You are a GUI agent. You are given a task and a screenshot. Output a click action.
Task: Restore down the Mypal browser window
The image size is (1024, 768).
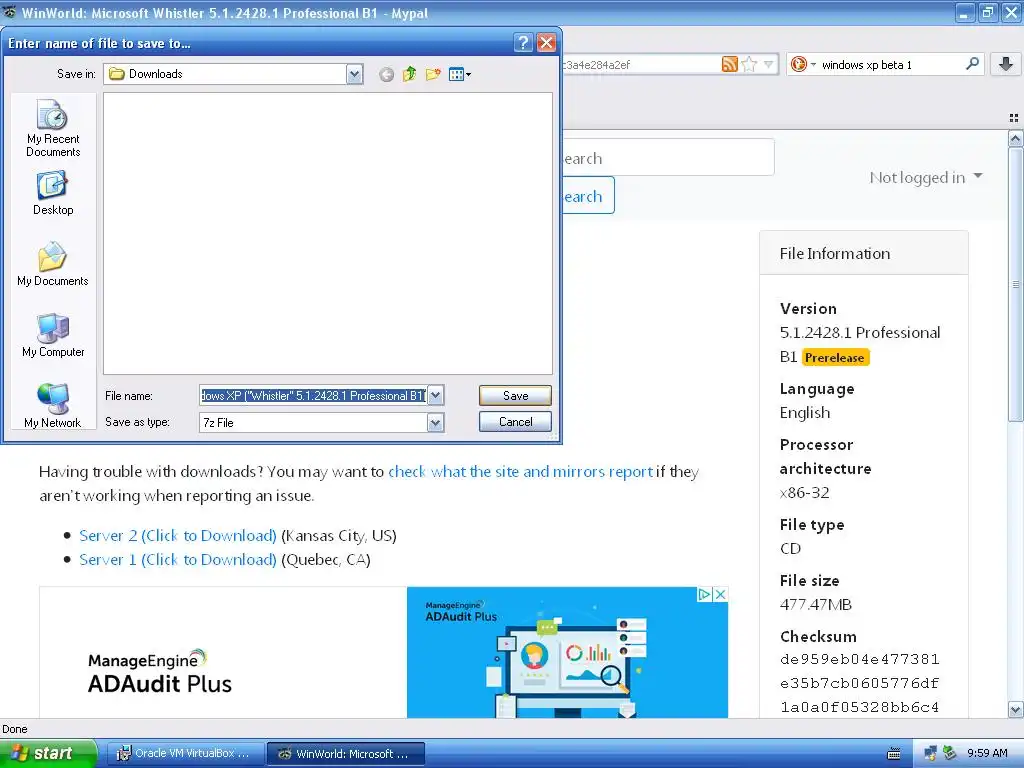[x=988, y=12]
